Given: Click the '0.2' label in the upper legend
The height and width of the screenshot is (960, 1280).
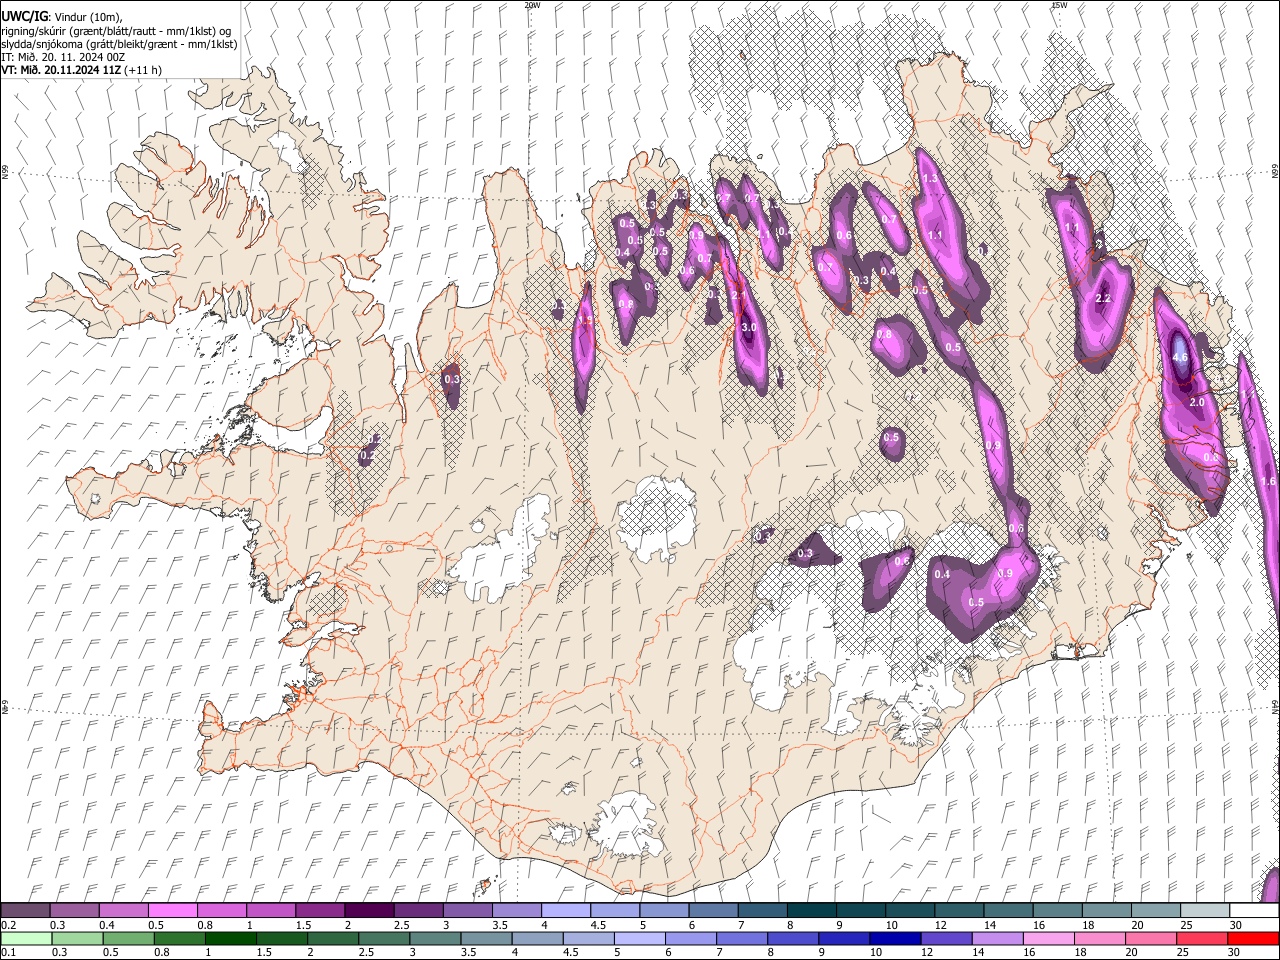Looking at the screenshot, I should [8, 925].
